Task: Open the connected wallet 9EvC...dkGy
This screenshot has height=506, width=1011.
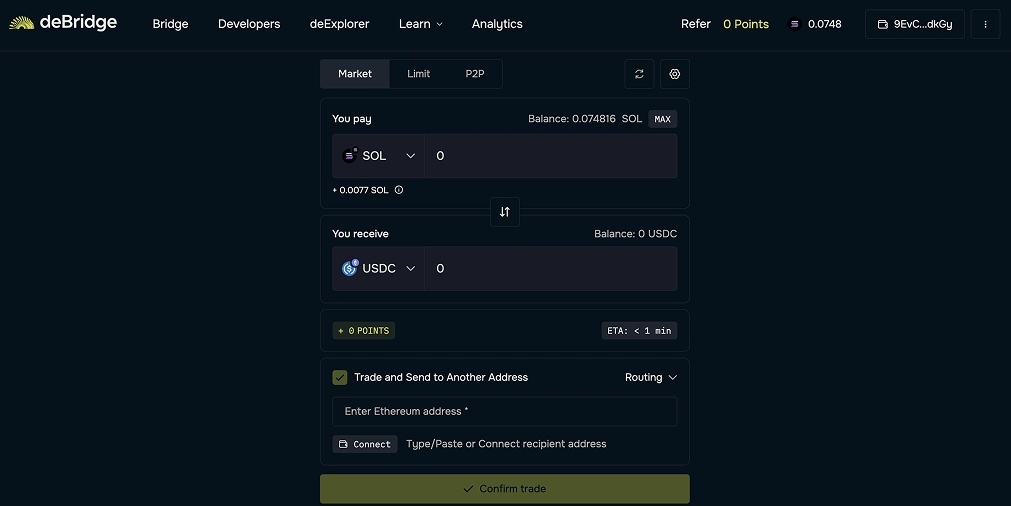Action: 914,24
